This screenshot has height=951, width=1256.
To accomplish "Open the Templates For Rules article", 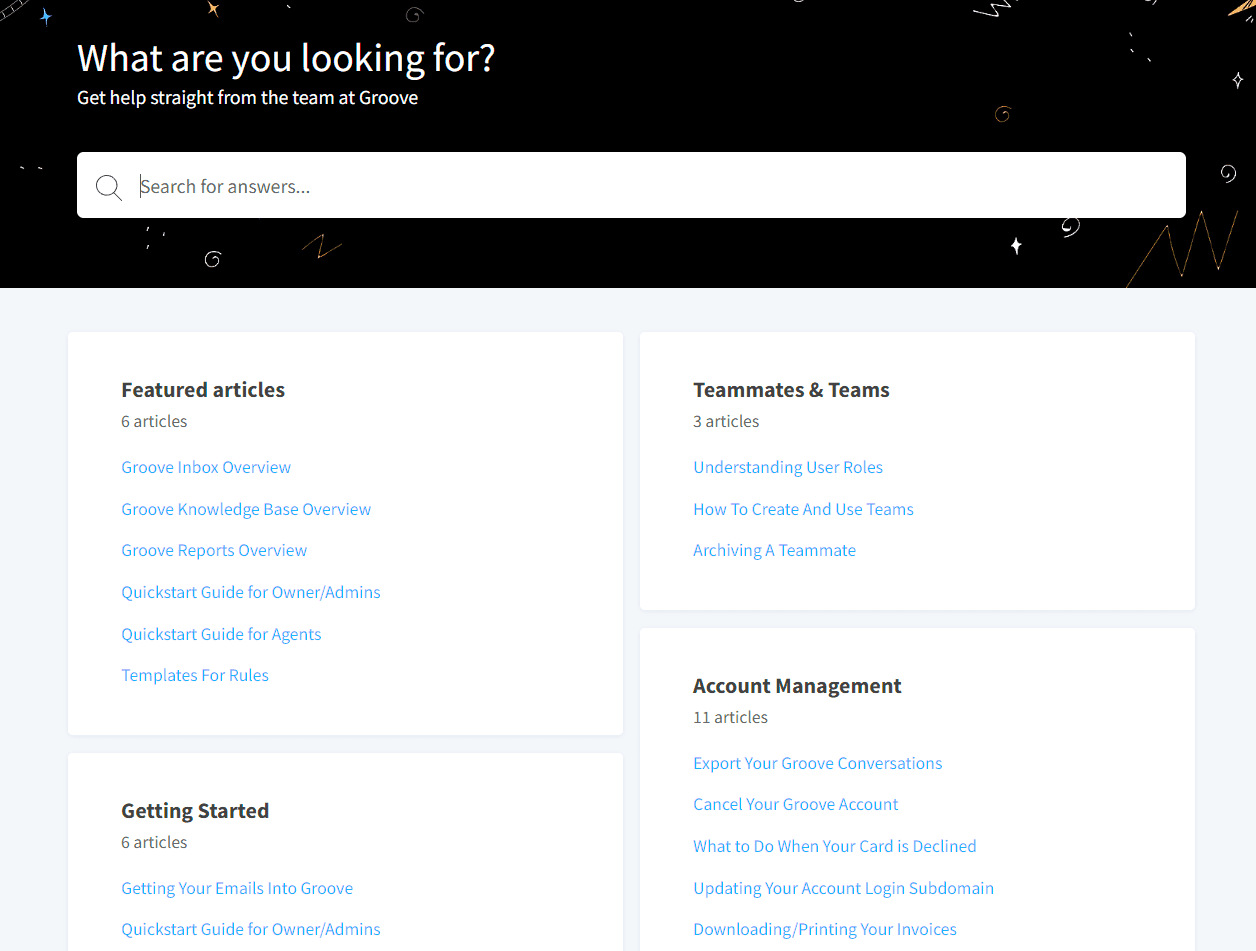I will 195,675.
